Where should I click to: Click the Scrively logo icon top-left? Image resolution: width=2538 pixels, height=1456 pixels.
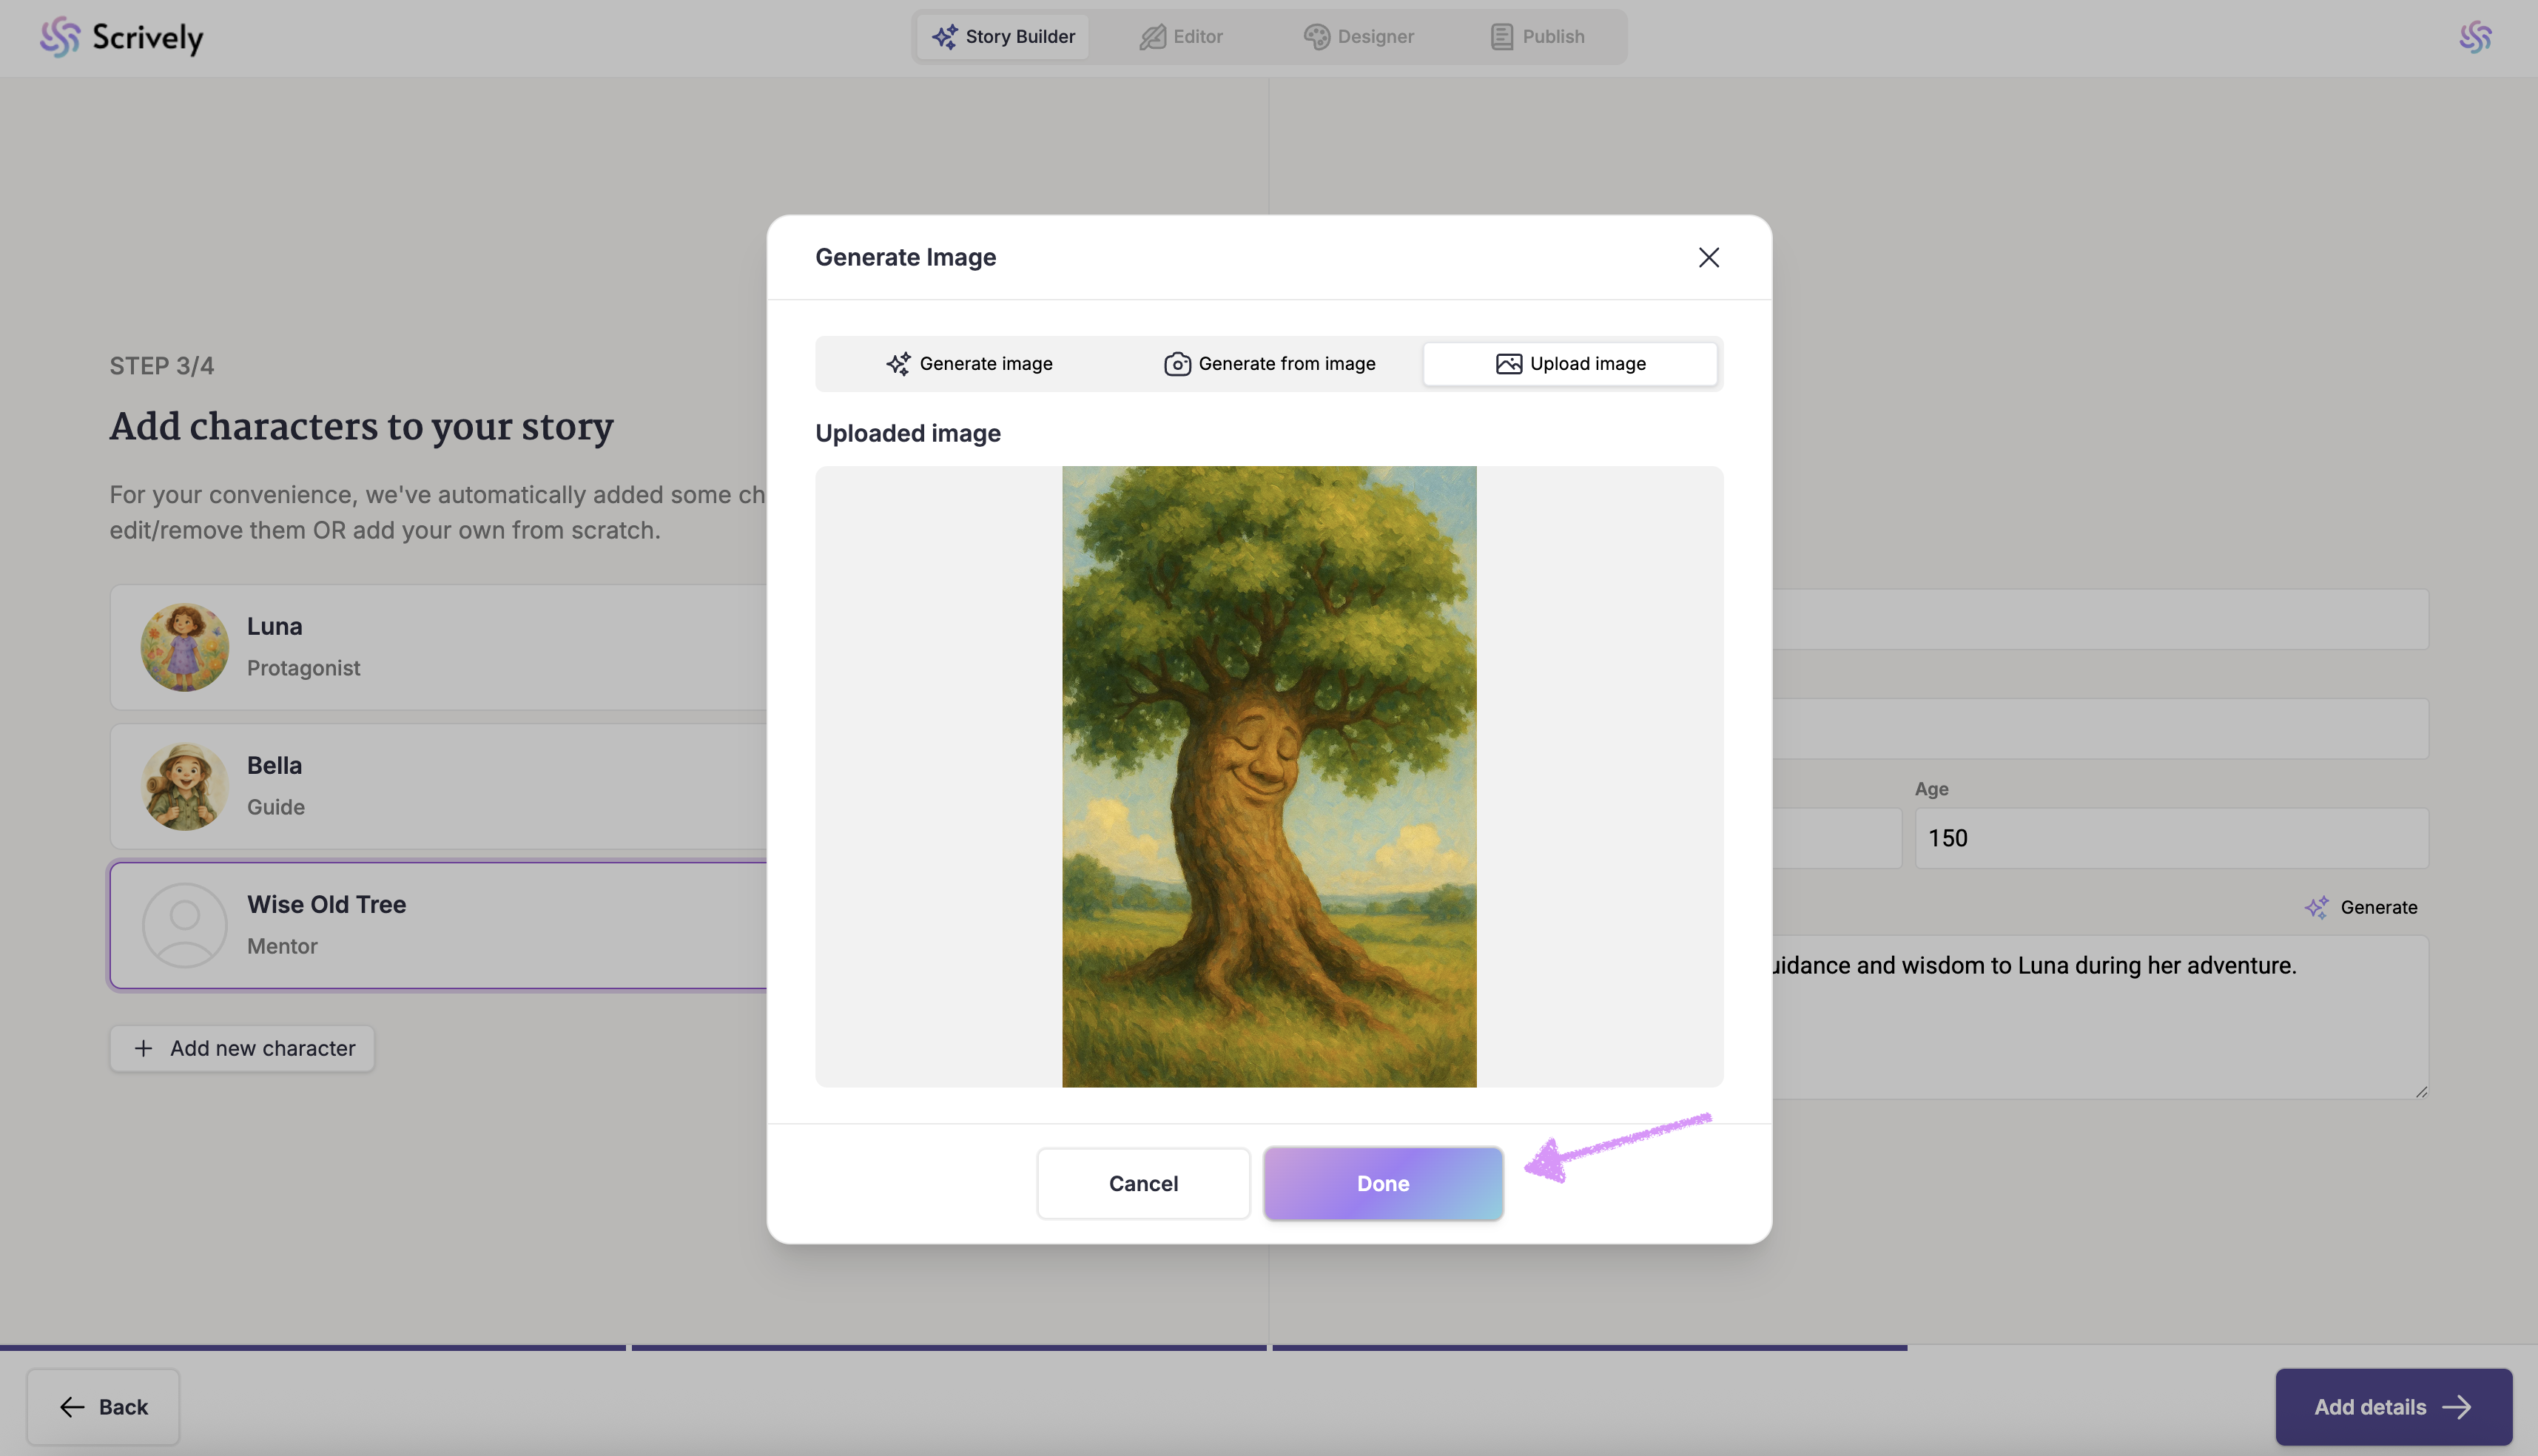point(59,37)
